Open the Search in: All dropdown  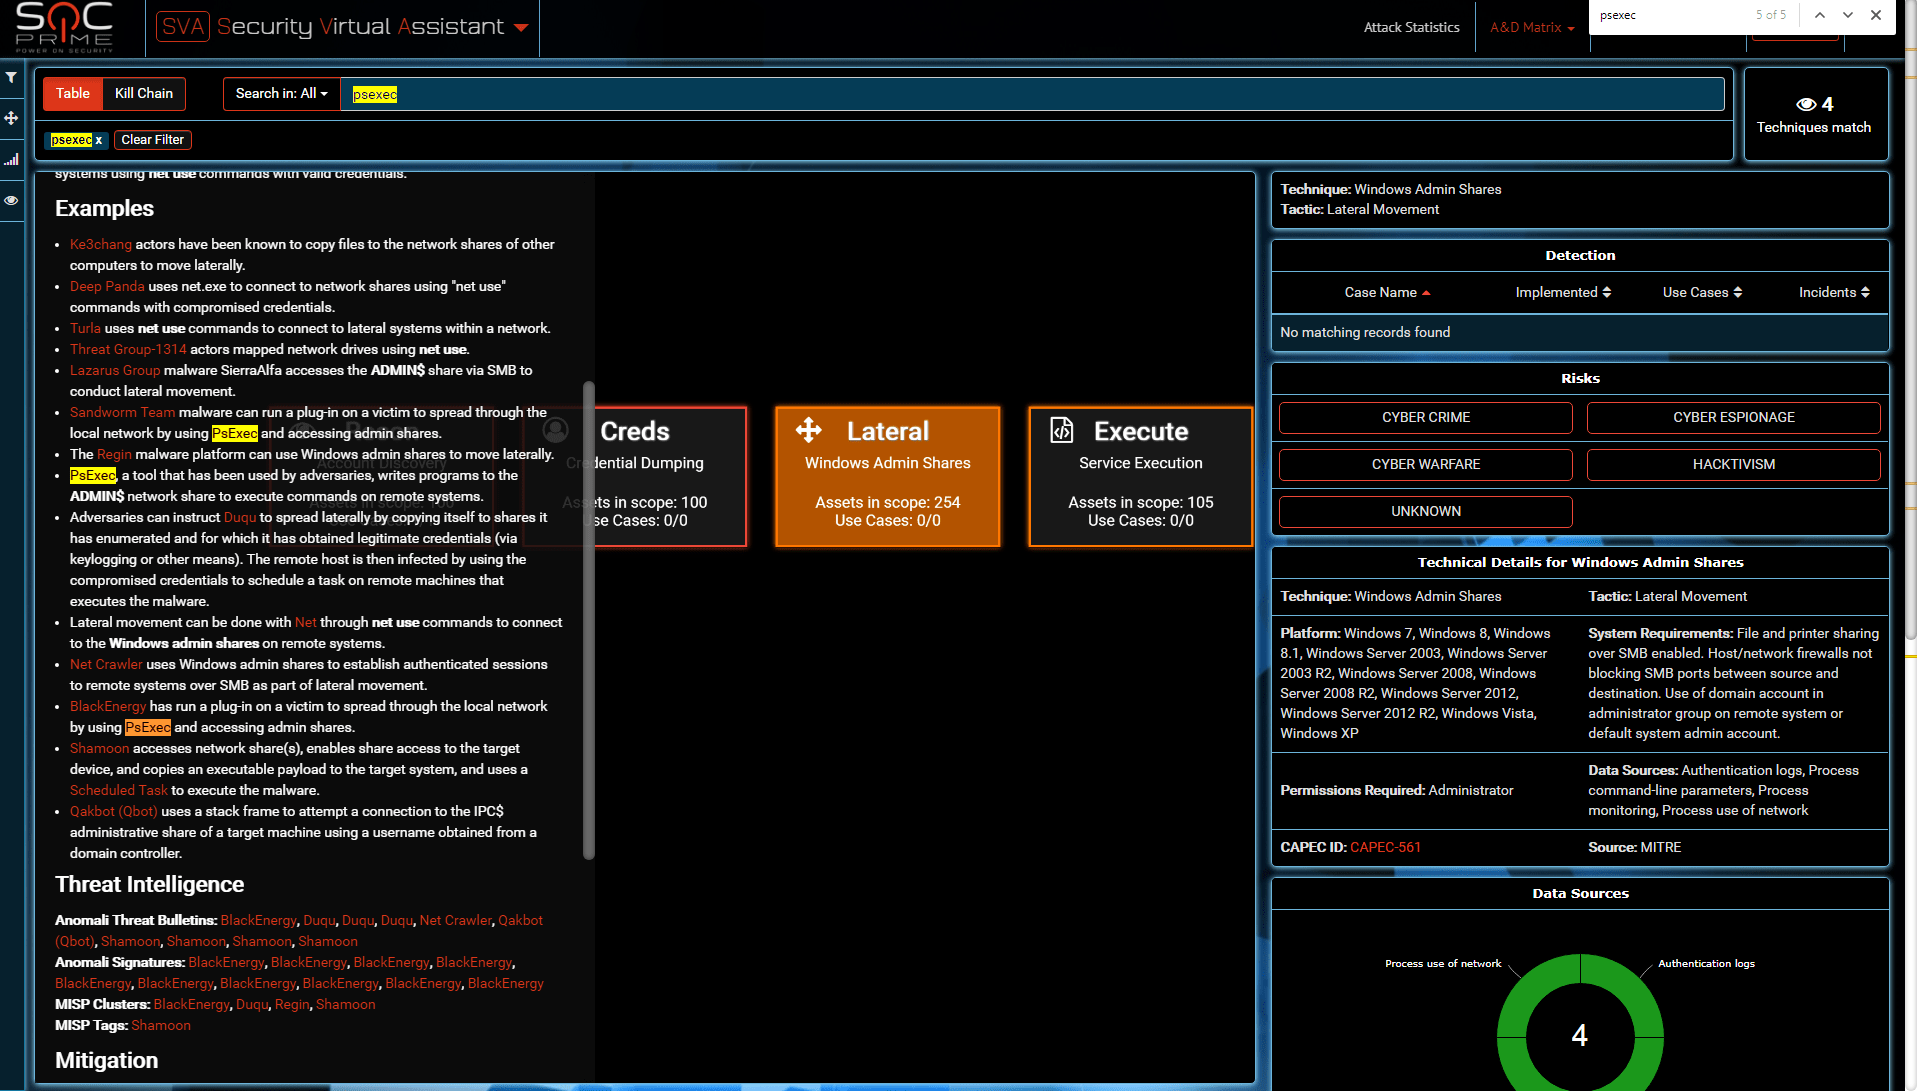coord(281,94)
